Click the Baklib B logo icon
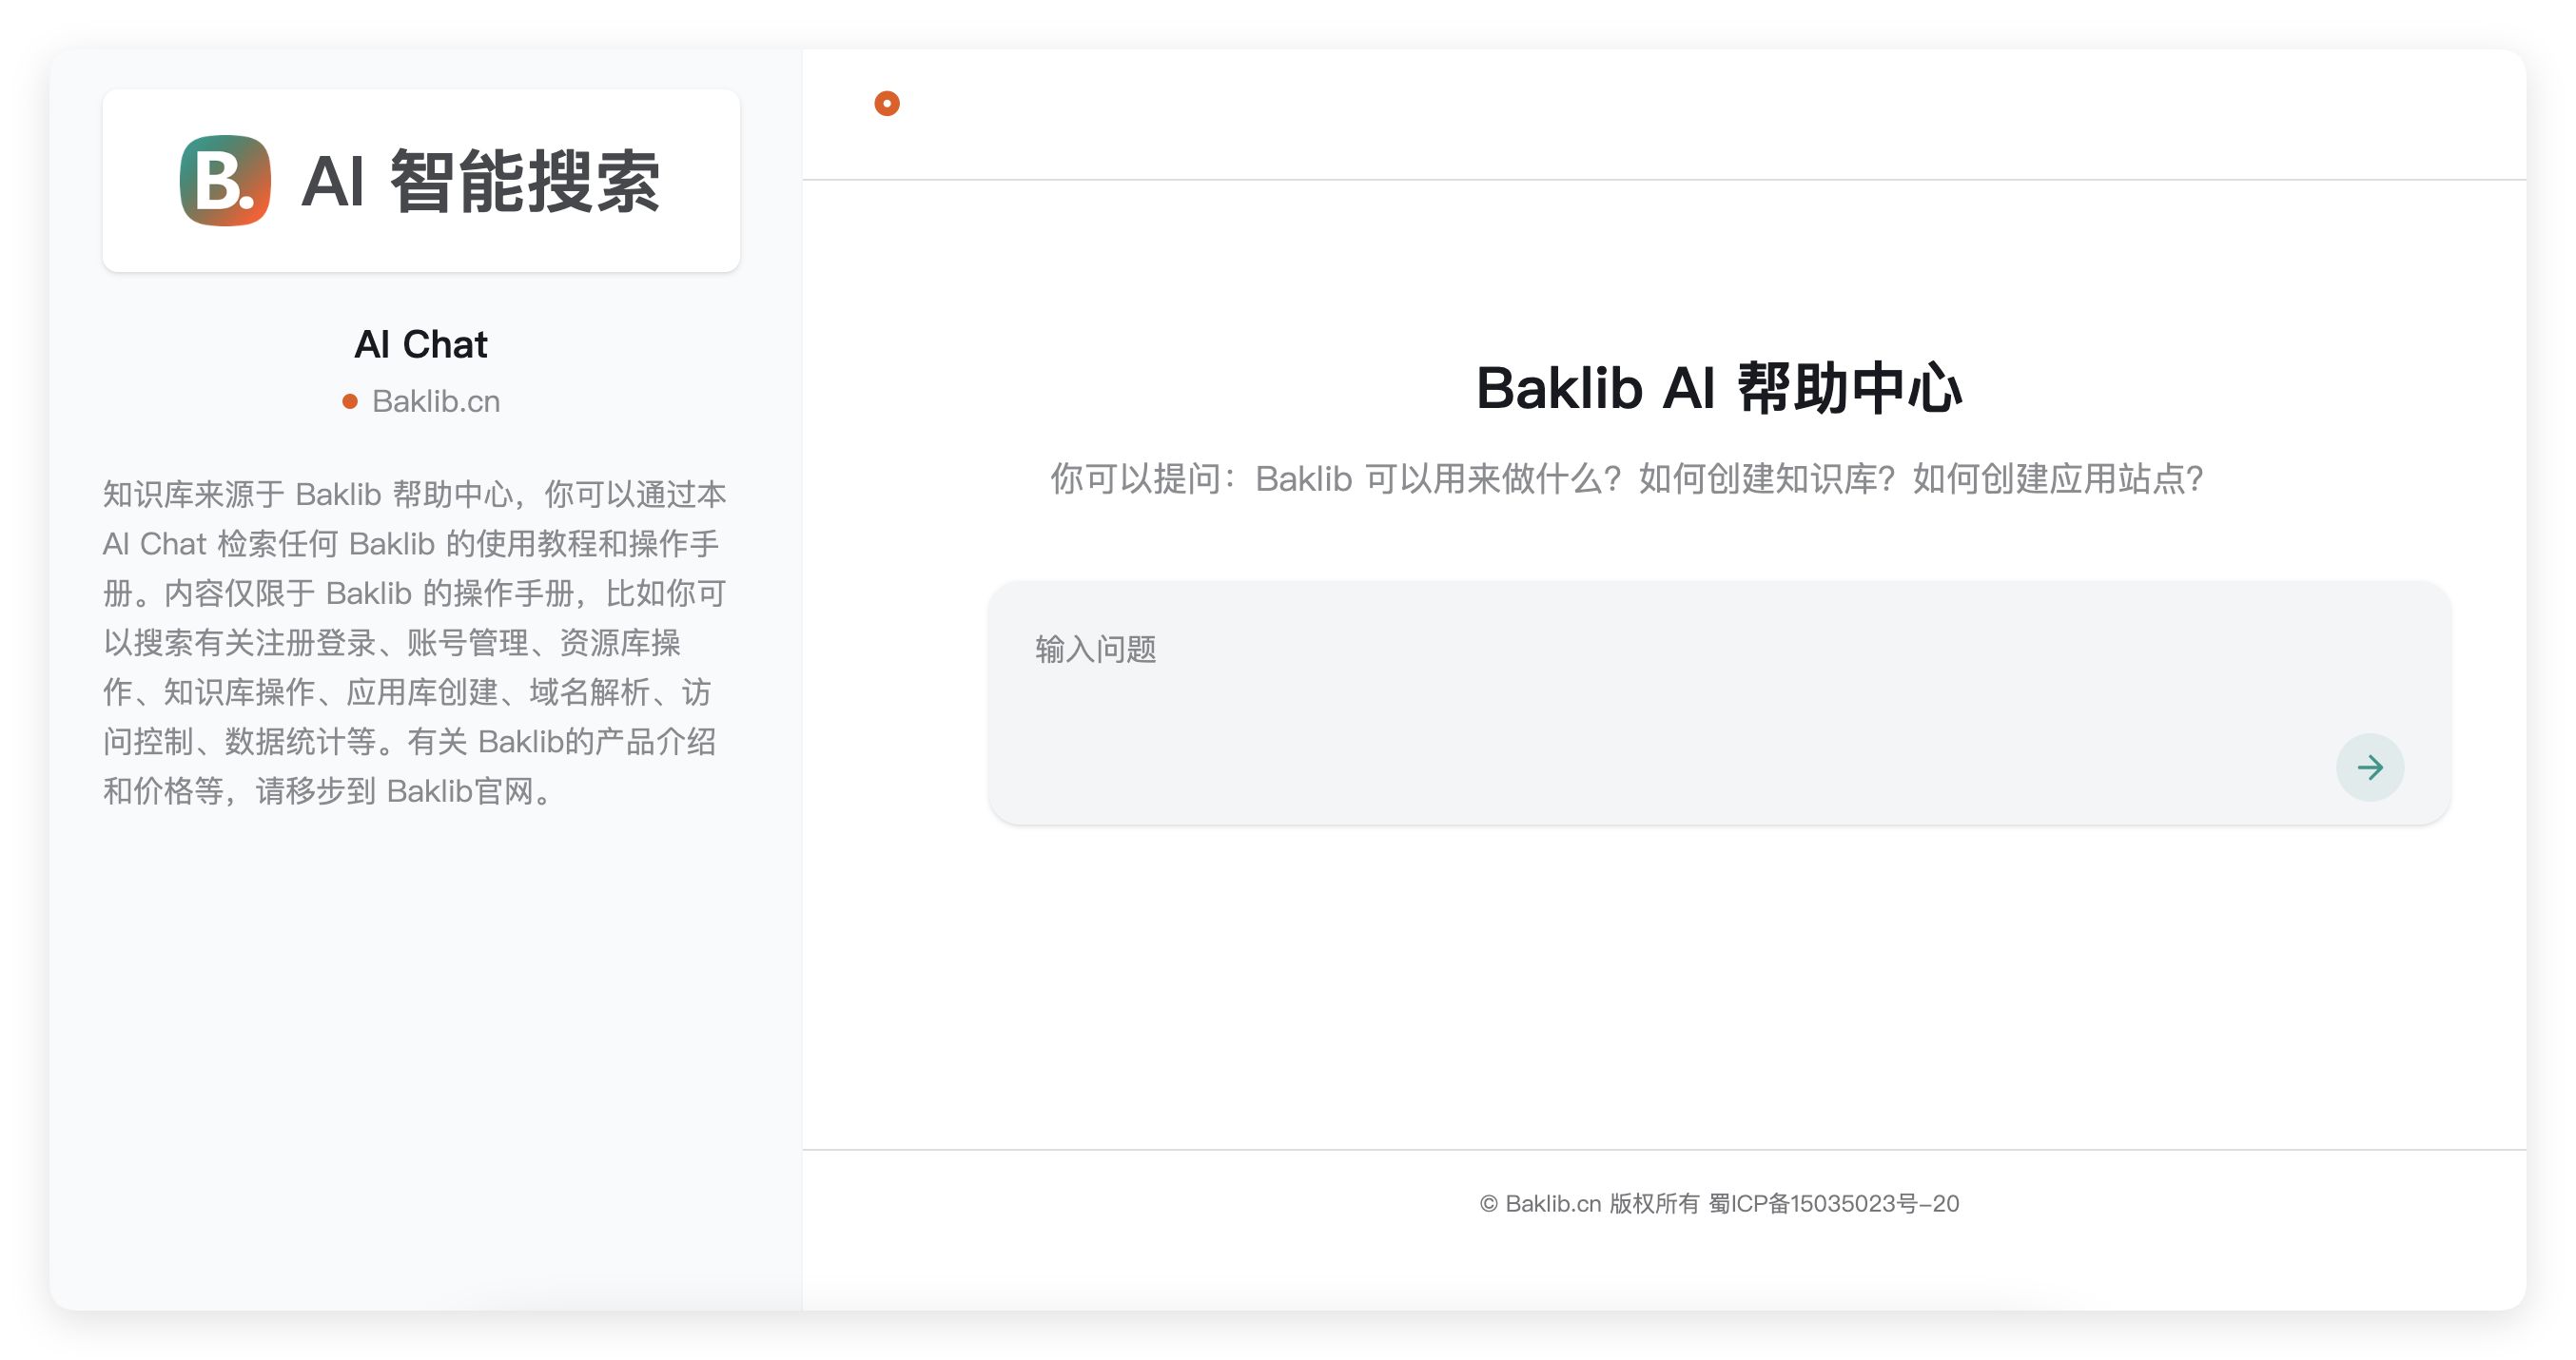The width and height of the screenshot is (2576, 1360). [x=225, y=181]
